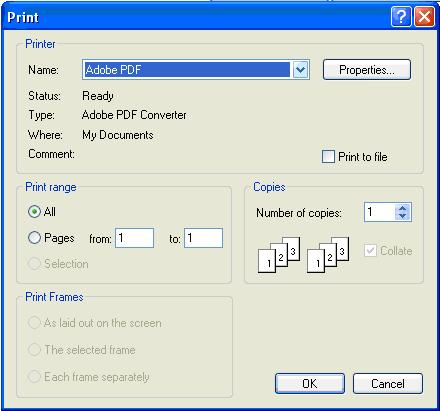
Task: Decrease number of copies with the down arrow
Action: 402,216
